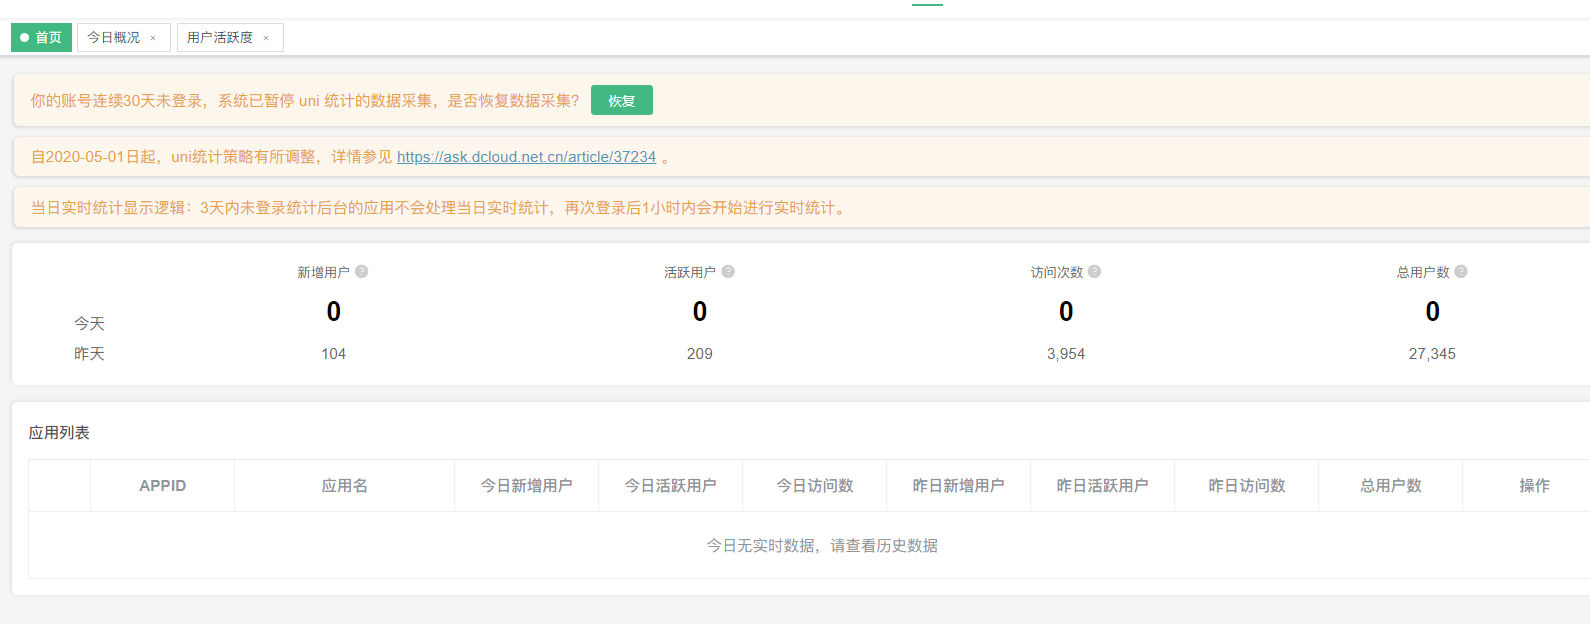Viewport: 1590px width, 624px height.
Task: Switch to the 首页 tab
Action: (41, 38)
